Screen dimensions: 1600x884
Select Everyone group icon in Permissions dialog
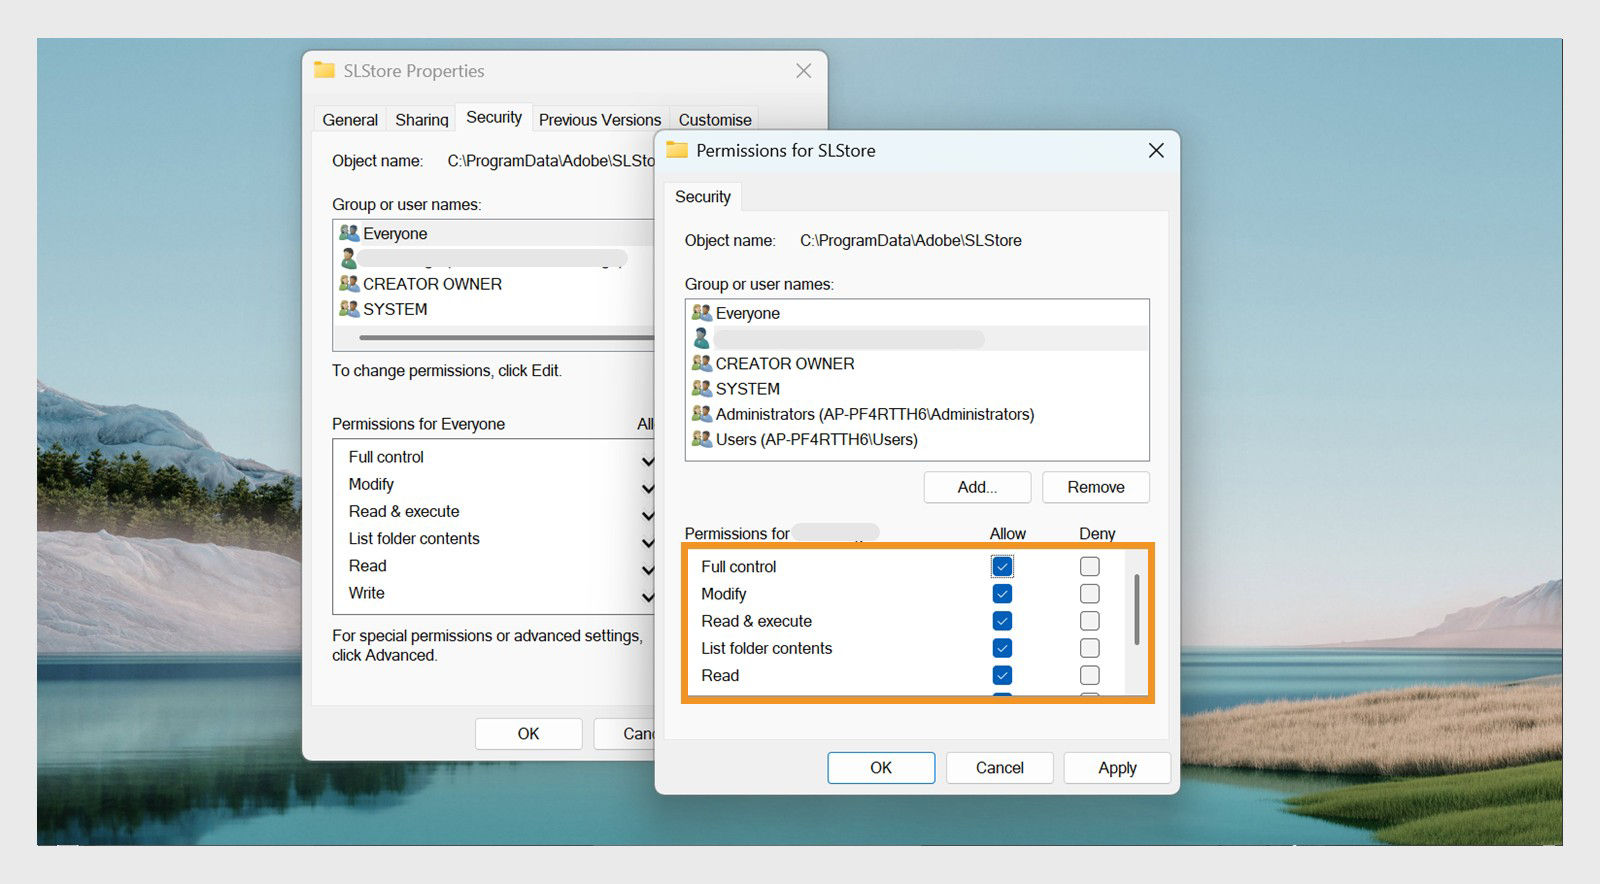tap(702, 313)
